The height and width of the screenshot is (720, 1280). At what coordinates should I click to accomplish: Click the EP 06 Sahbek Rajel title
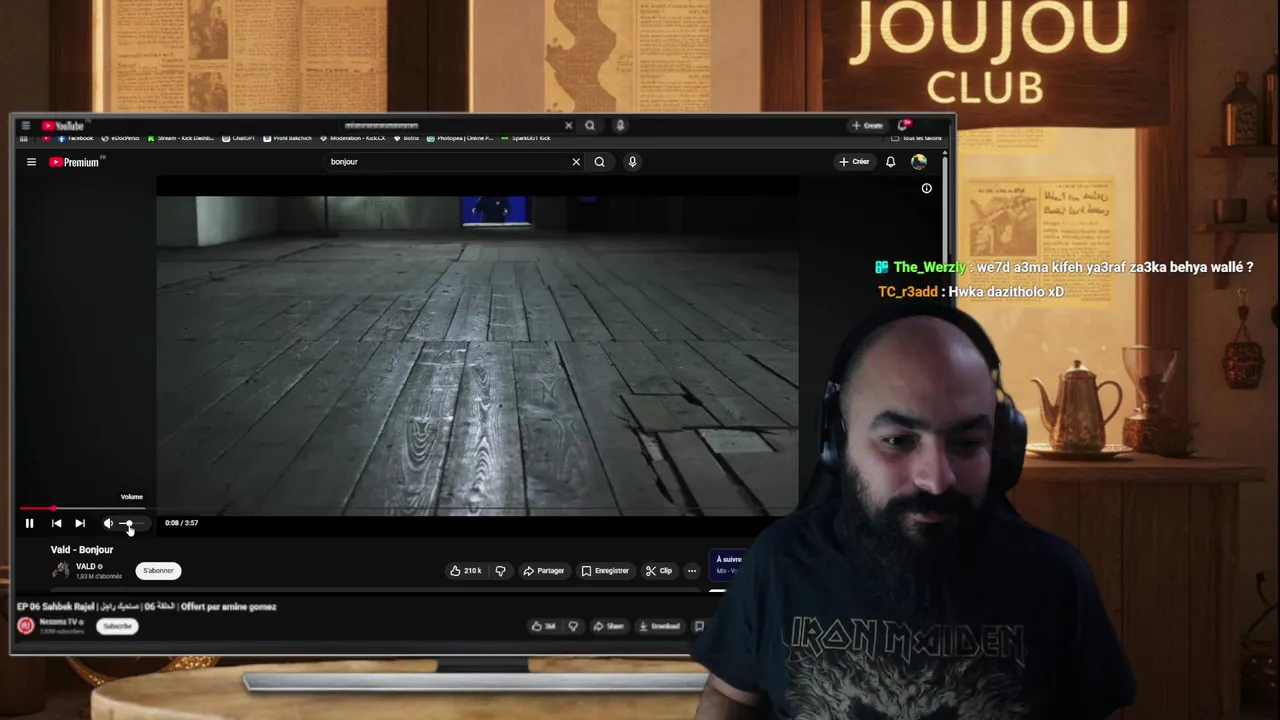147,606
